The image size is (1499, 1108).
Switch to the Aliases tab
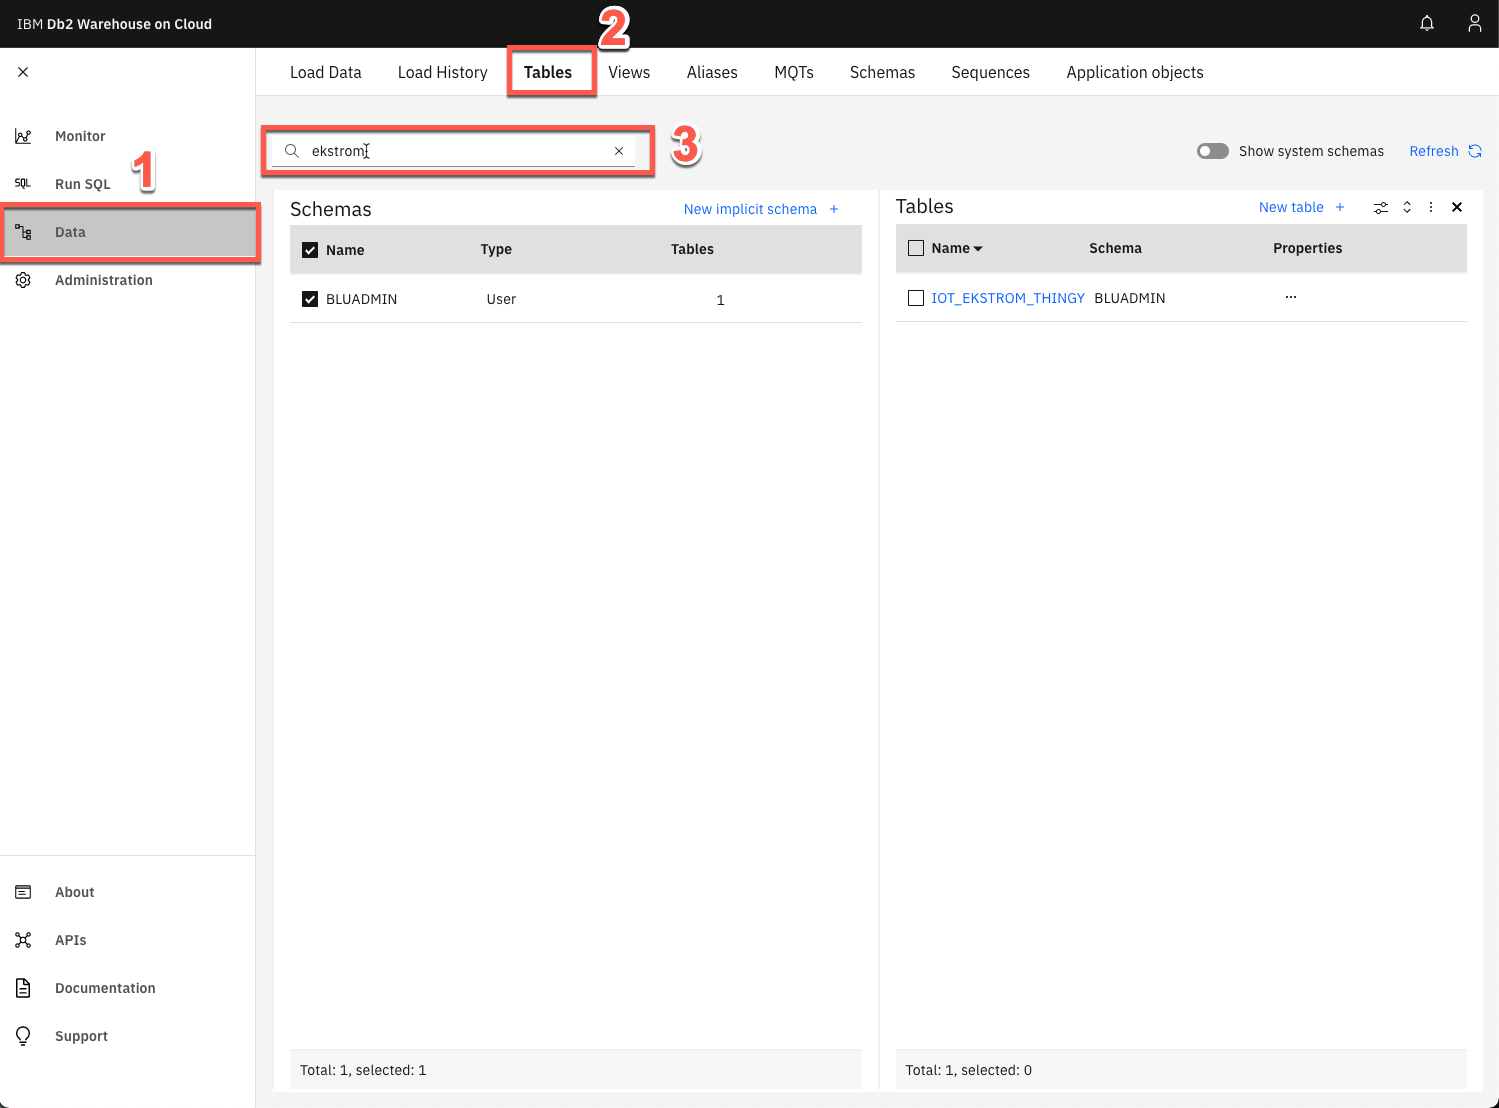[x=712, y=72]
